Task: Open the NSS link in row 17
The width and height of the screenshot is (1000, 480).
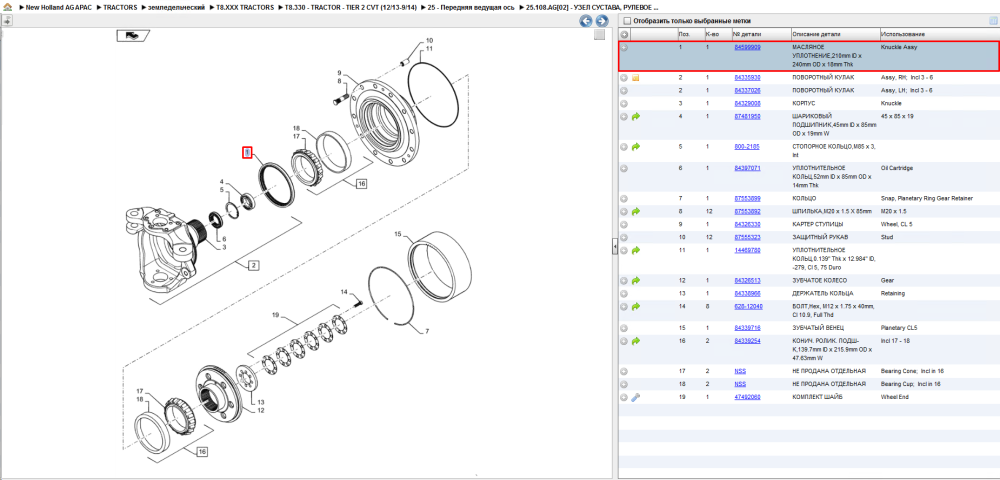Action: [740, 371]
